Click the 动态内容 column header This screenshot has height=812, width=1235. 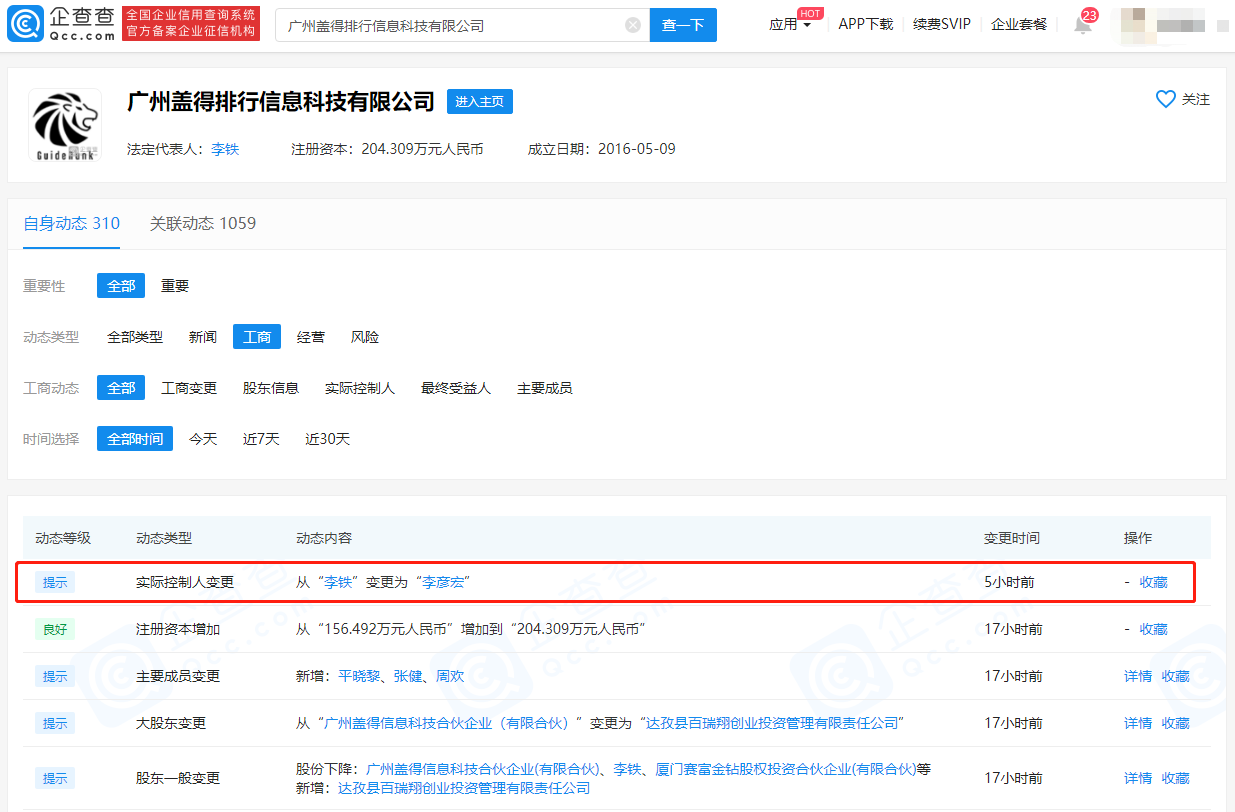[324, 538]
